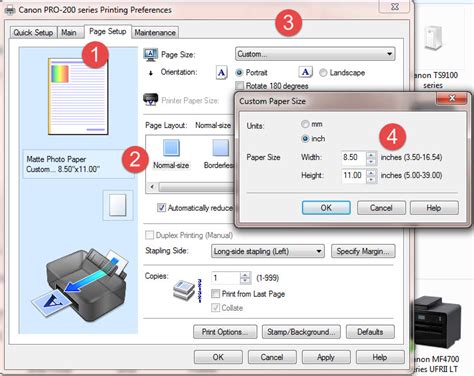Click the Defaults button
Screen dimensions: 474x376
[370, 332]
